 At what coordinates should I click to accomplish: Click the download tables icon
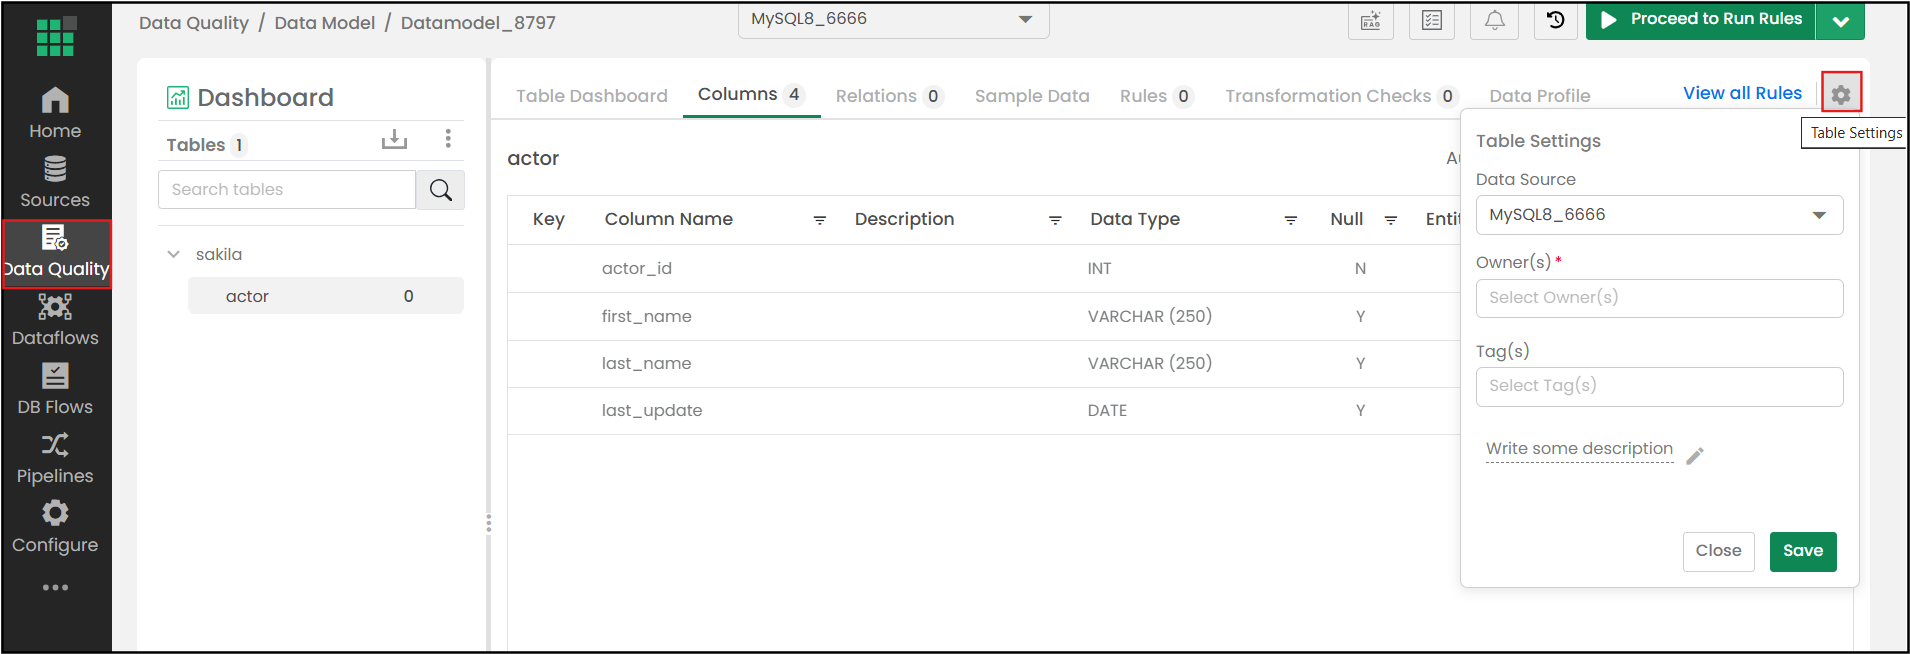point(394,139)
